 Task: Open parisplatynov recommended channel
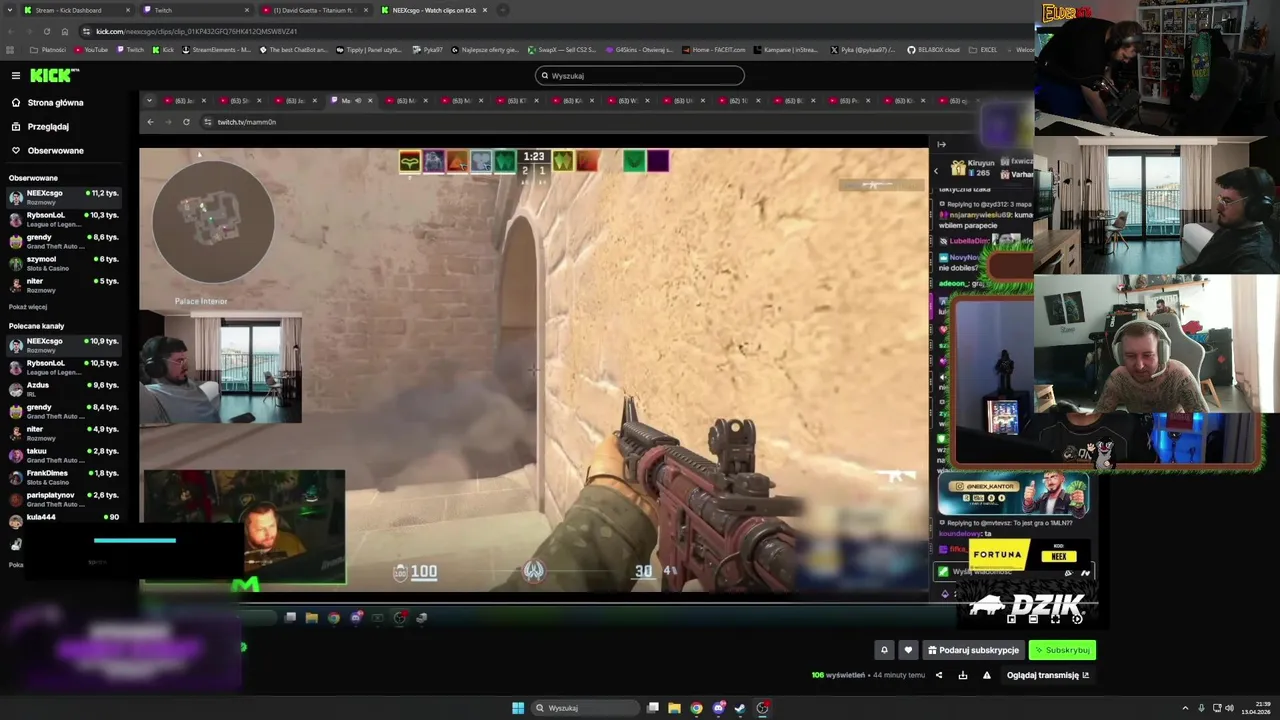(x=62, y=499)
